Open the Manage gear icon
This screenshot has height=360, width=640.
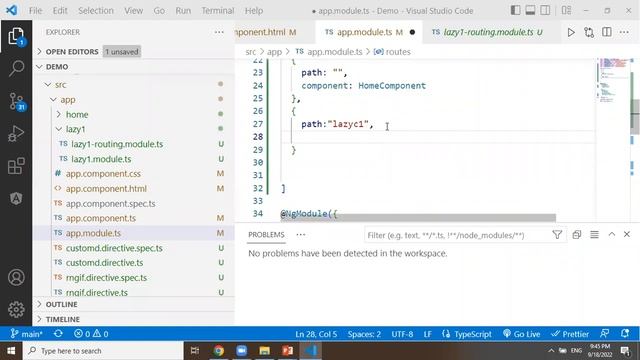16,309
